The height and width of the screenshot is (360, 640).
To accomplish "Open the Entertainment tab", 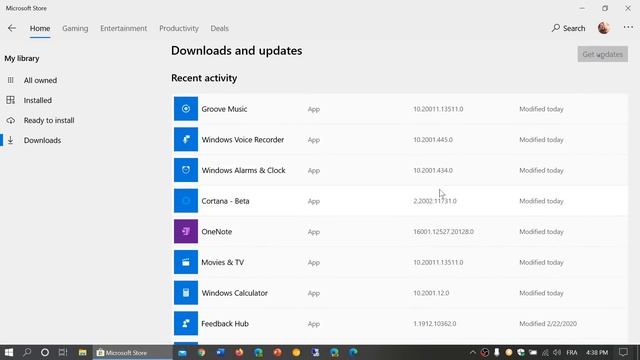I will [x=124, y=28].
